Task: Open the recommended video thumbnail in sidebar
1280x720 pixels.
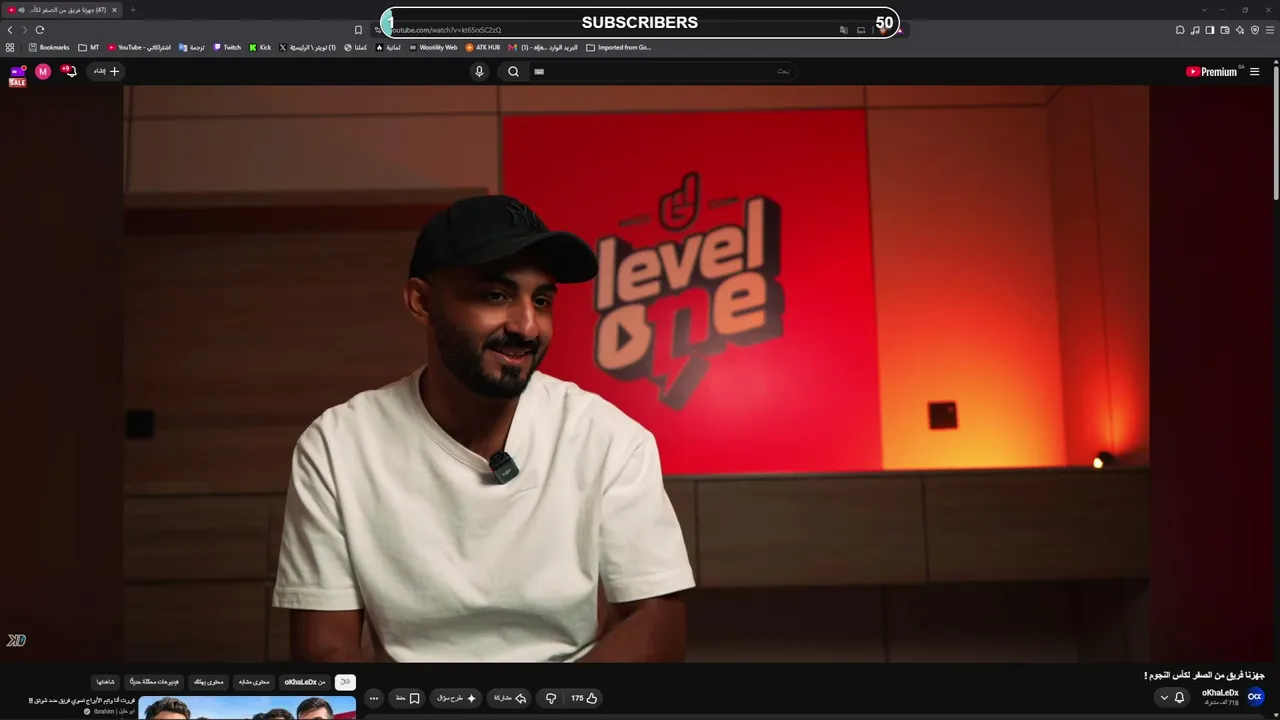Action: click(x=247, y=708)
